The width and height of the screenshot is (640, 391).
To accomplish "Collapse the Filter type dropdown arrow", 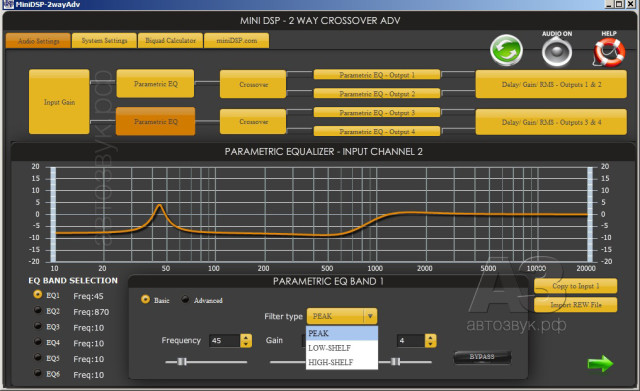I will (x=370, y=316).
